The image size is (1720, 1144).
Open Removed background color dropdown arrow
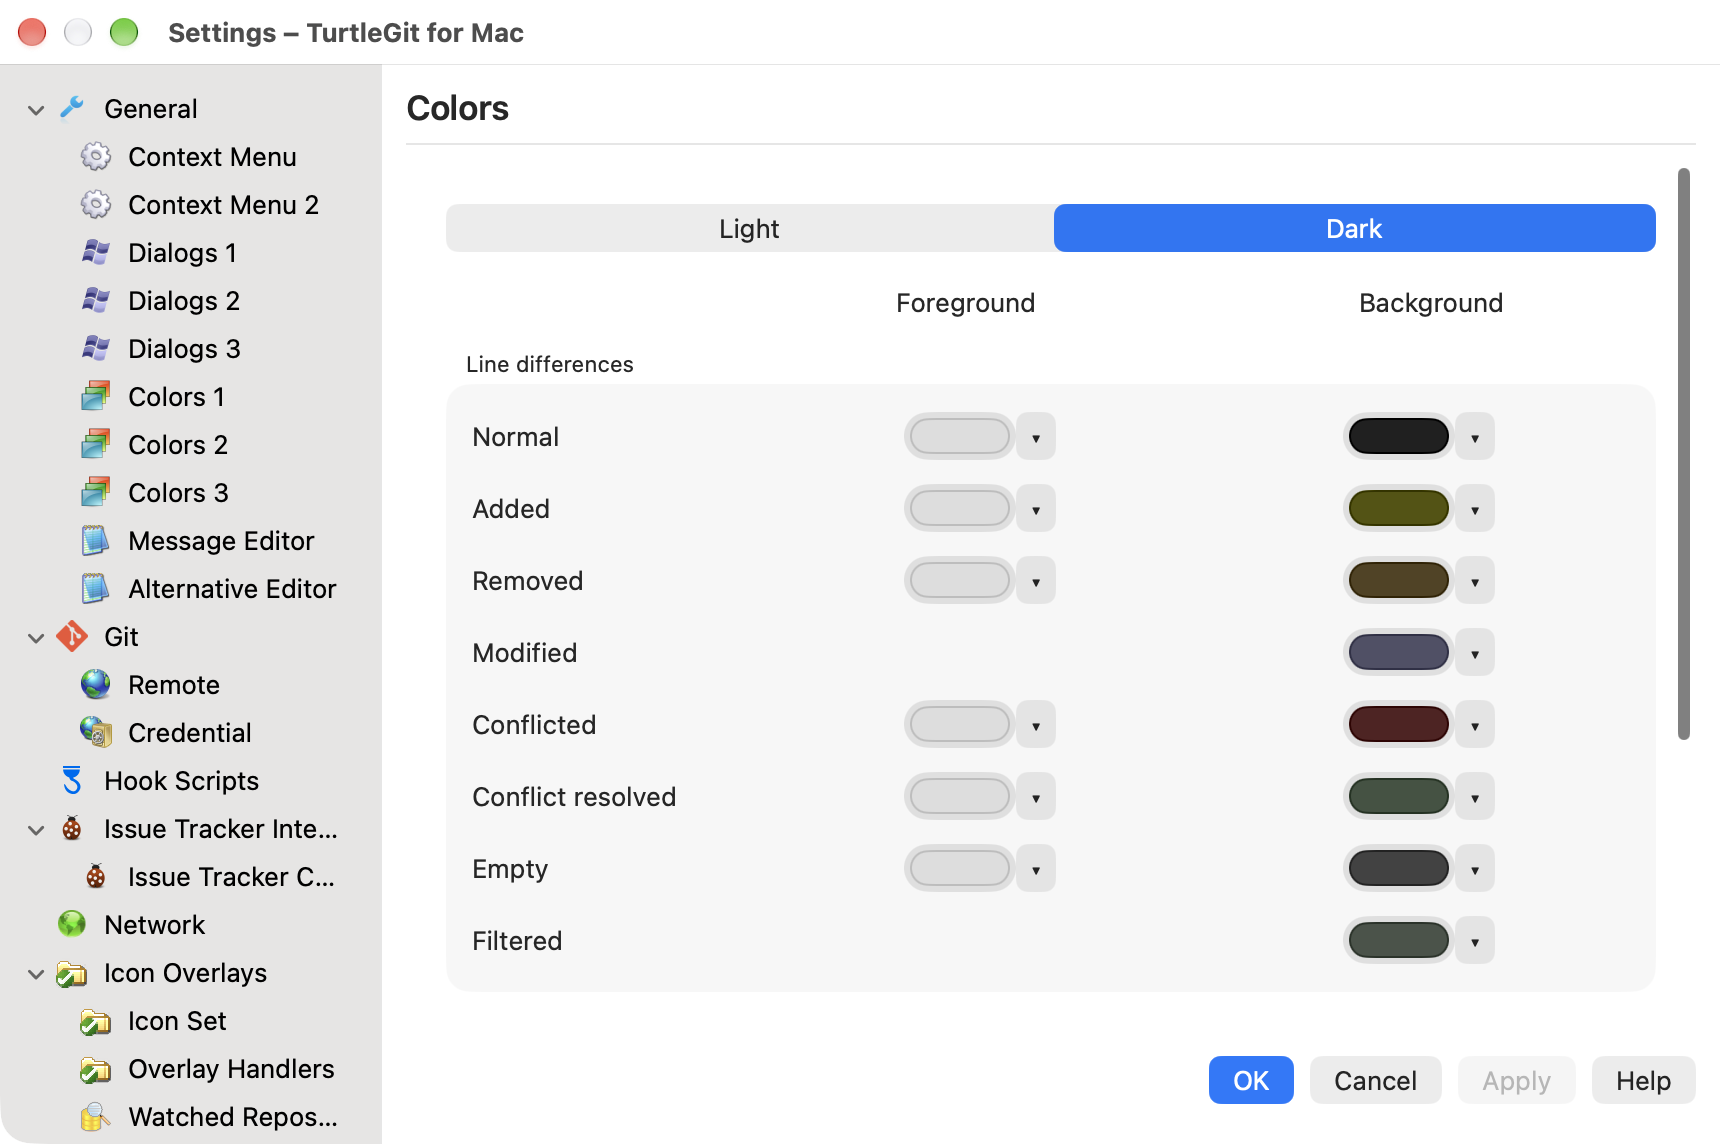pos(1475,581)
